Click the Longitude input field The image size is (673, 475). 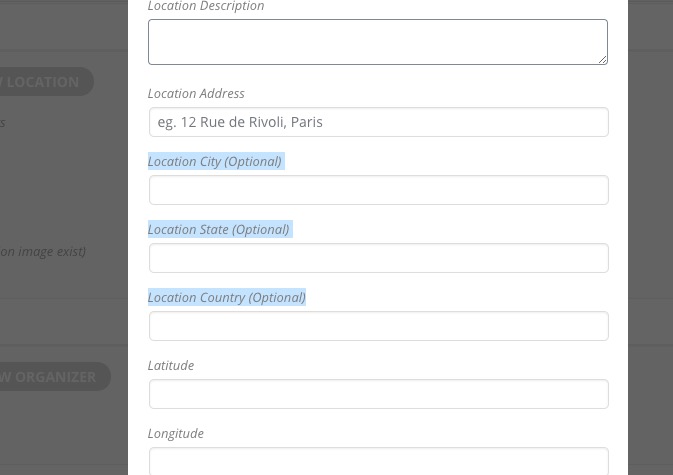[378, 461]
